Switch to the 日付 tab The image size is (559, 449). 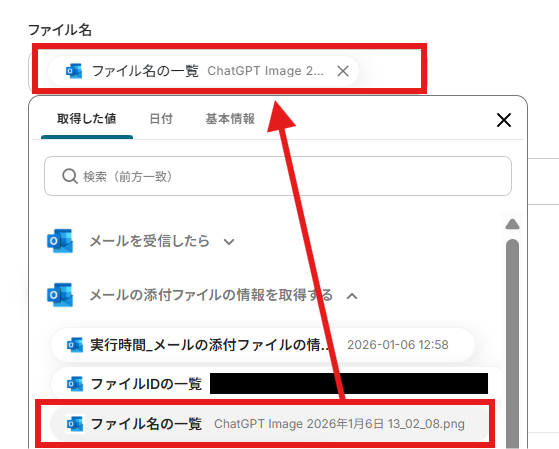tap(161, 119)
